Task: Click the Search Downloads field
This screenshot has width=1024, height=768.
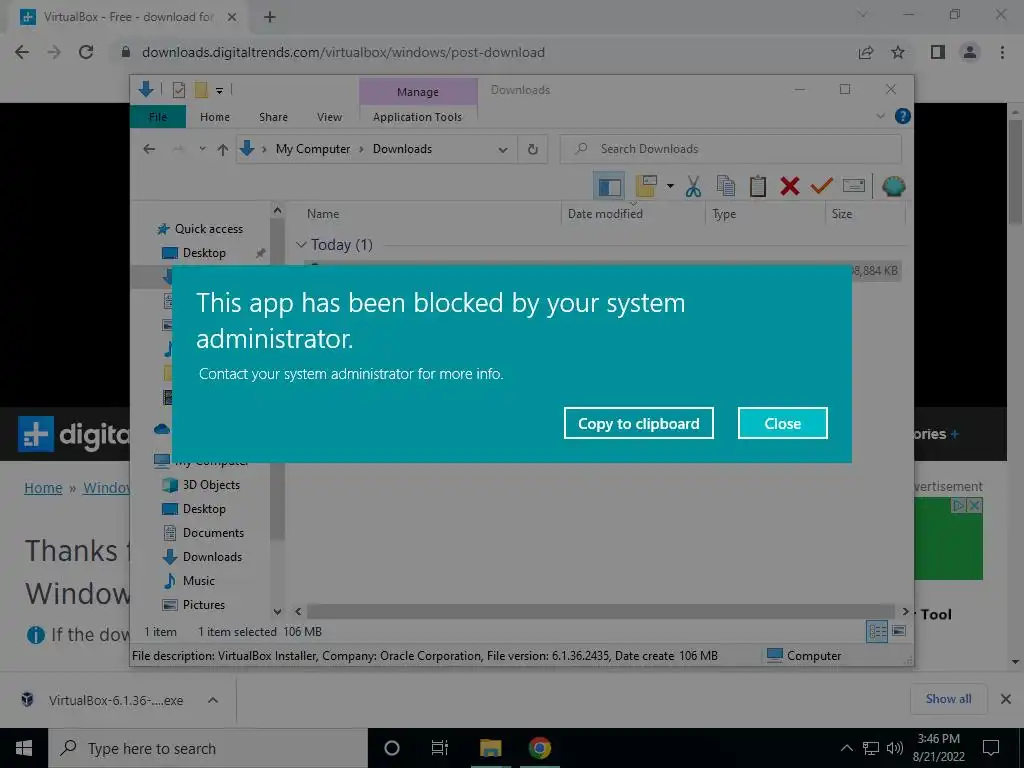Action: coord(731,149)
